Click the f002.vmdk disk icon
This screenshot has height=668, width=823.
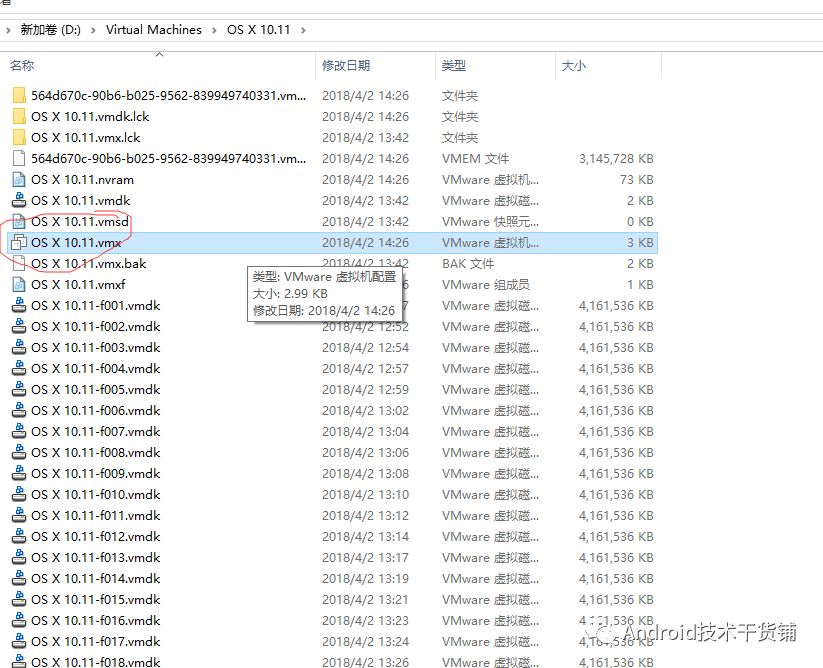(x=19, y=326)
